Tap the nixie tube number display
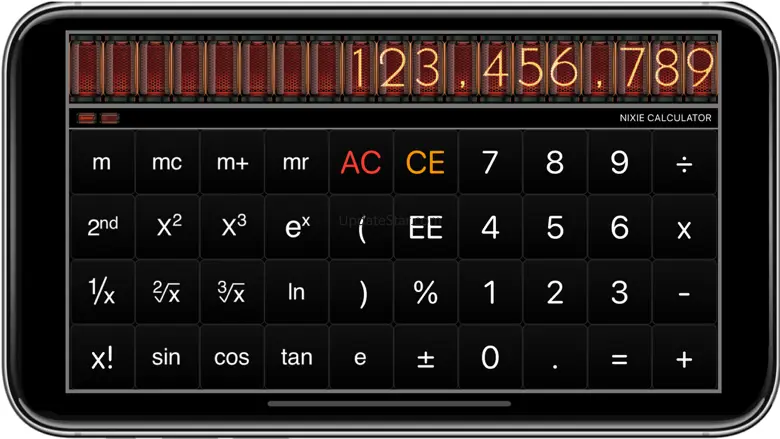The width and height of the screenshot is (780, 439). tap(393, 68)
